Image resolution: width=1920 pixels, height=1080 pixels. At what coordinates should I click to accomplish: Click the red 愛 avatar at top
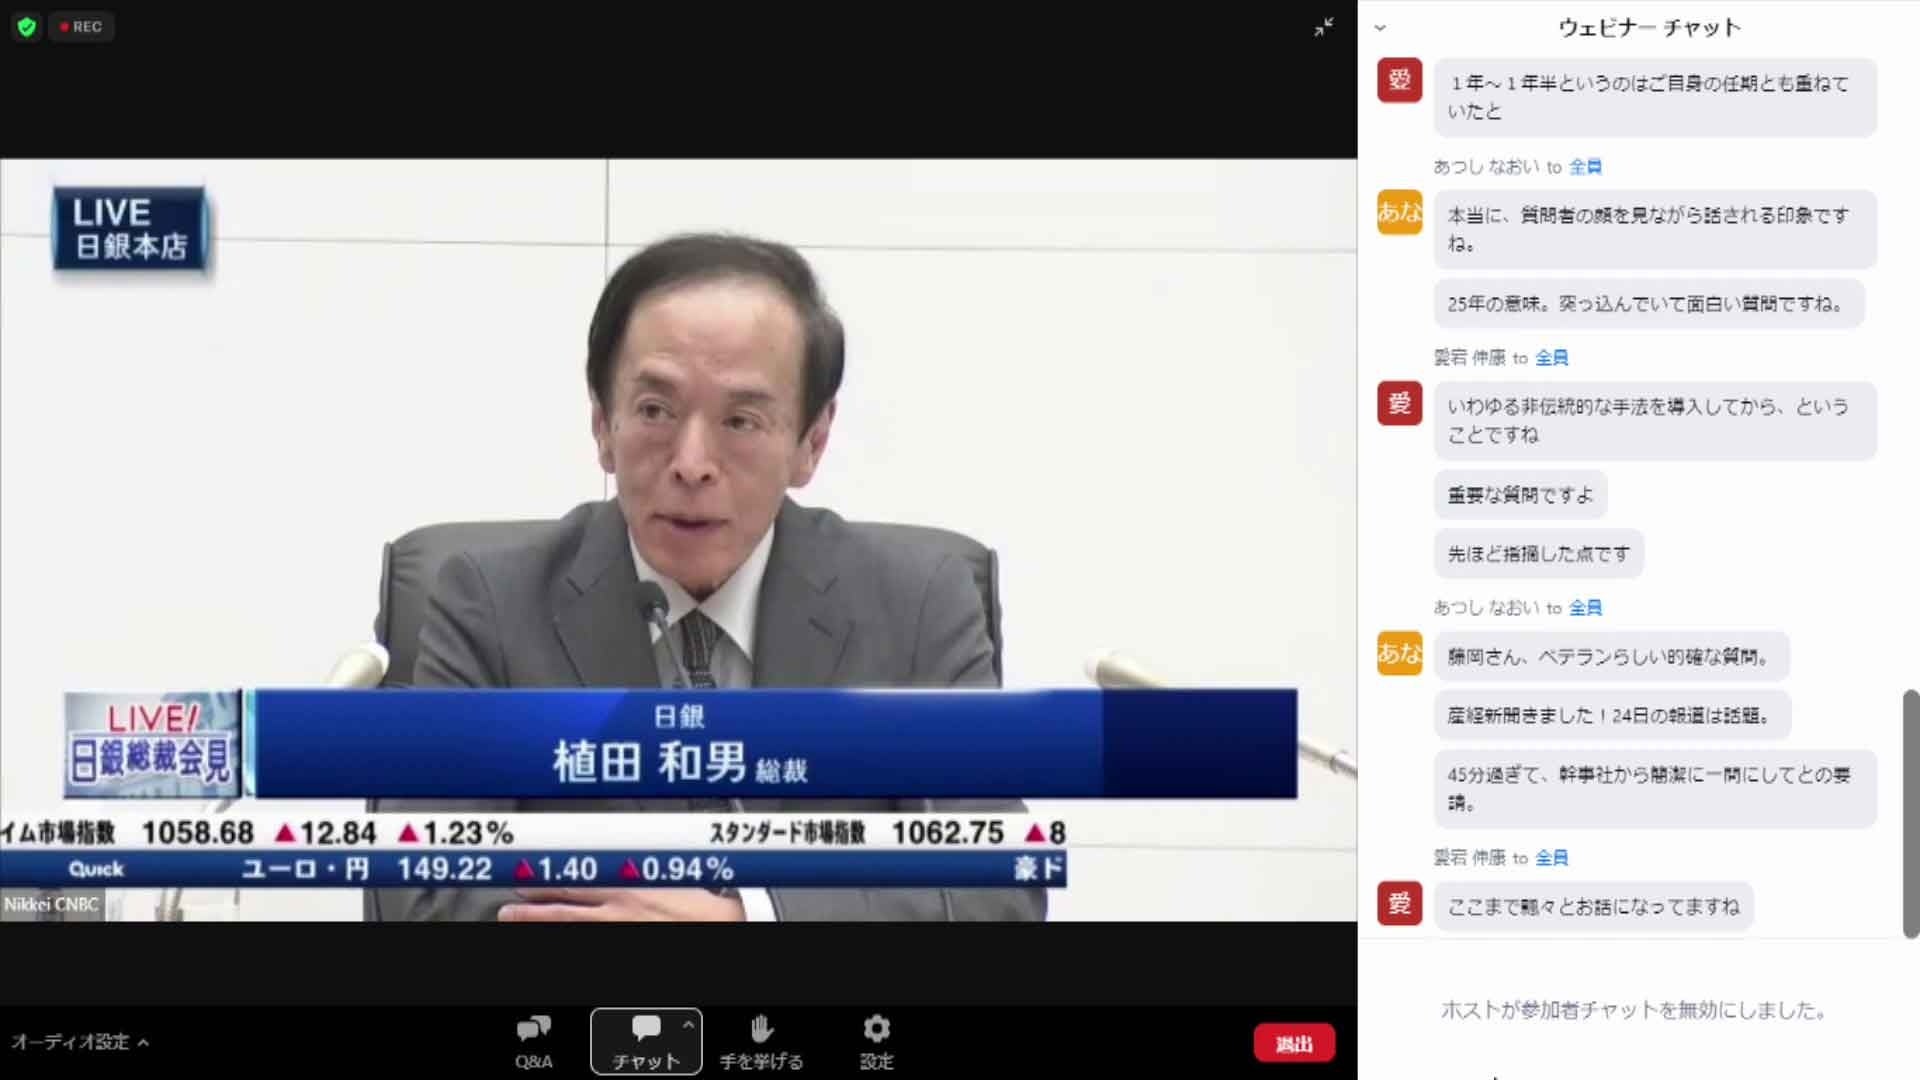[x=1399, y=80]
